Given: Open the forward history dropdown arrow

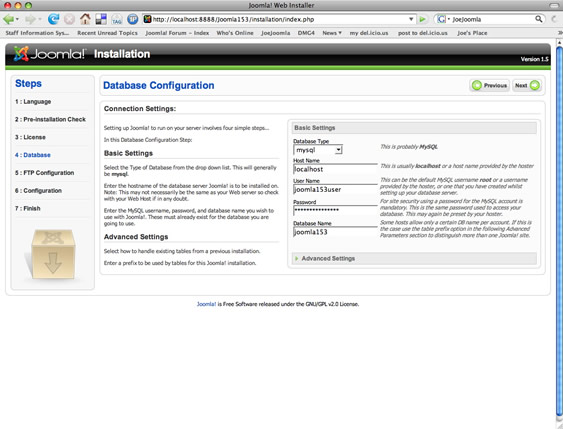Looking at the screenshot, I should pyautogui.click(x=39, y=19).
